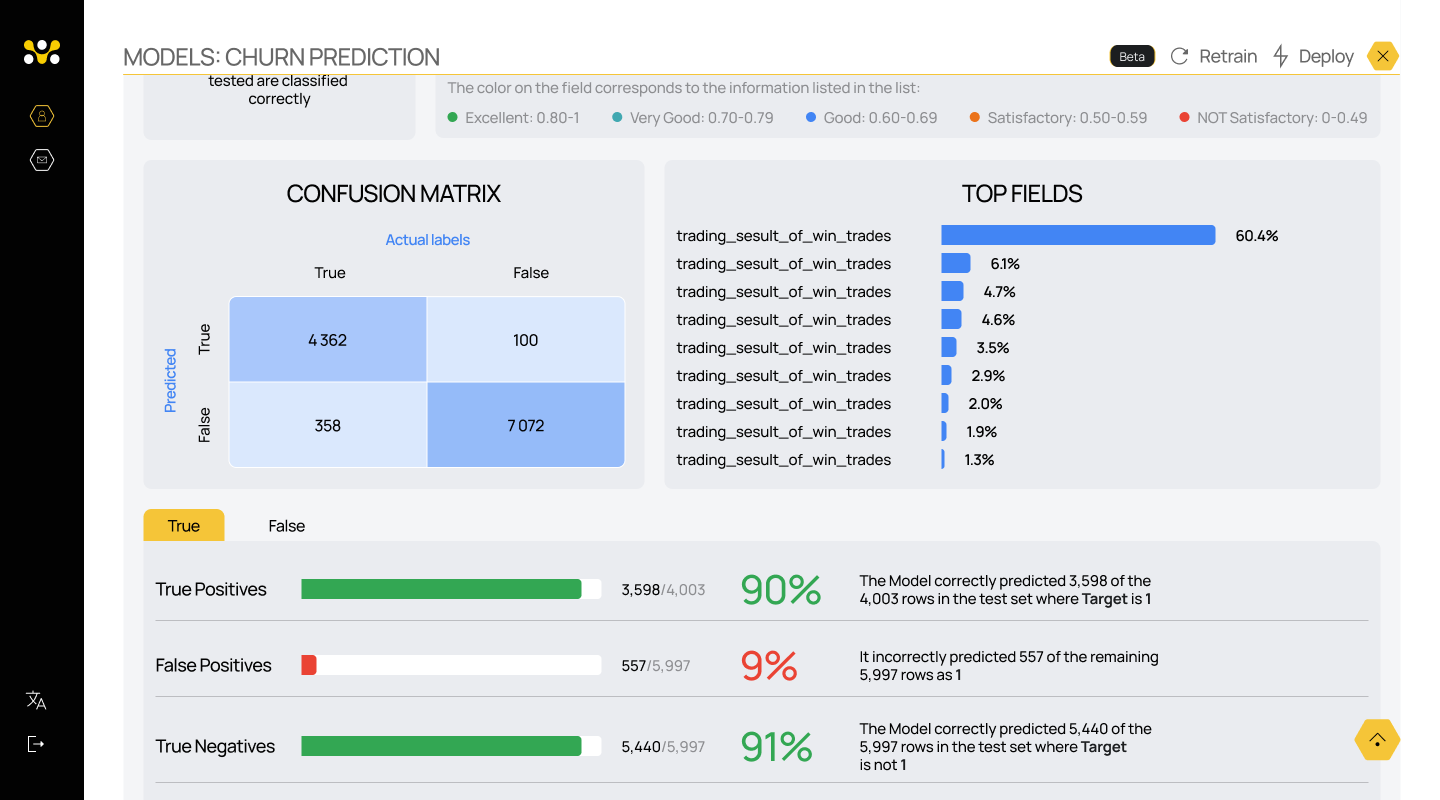Click the Retrain refresh icon
This screenshot has width=1440, height=800.
coord(1180,56)
